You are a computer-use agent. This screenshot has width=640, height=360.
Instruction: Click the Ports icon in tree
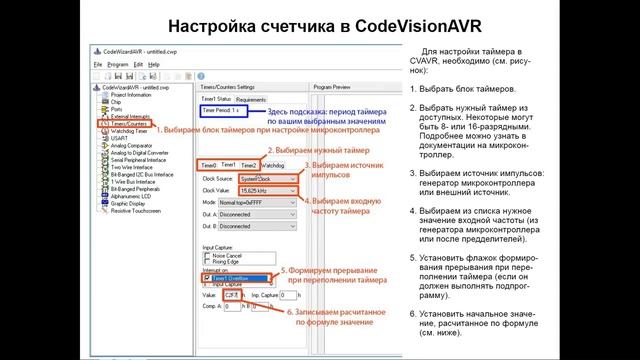(x=105, y=109)
